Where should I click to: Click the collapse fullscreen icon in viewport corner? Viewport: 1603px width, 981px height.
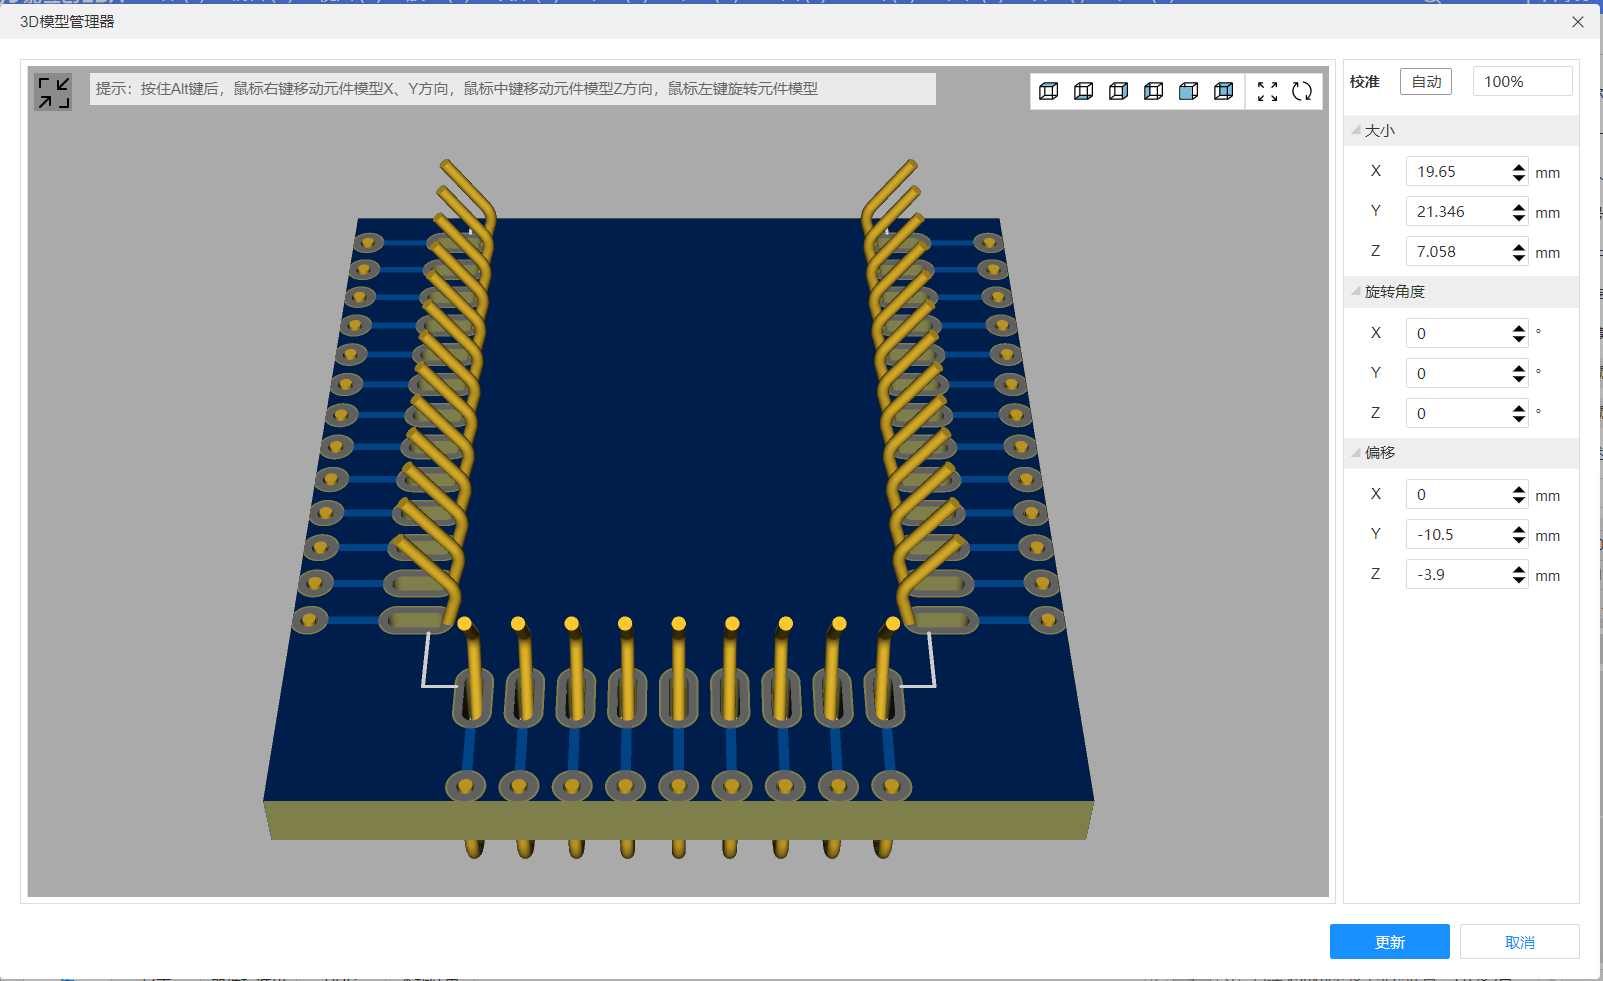coord(53,92)
